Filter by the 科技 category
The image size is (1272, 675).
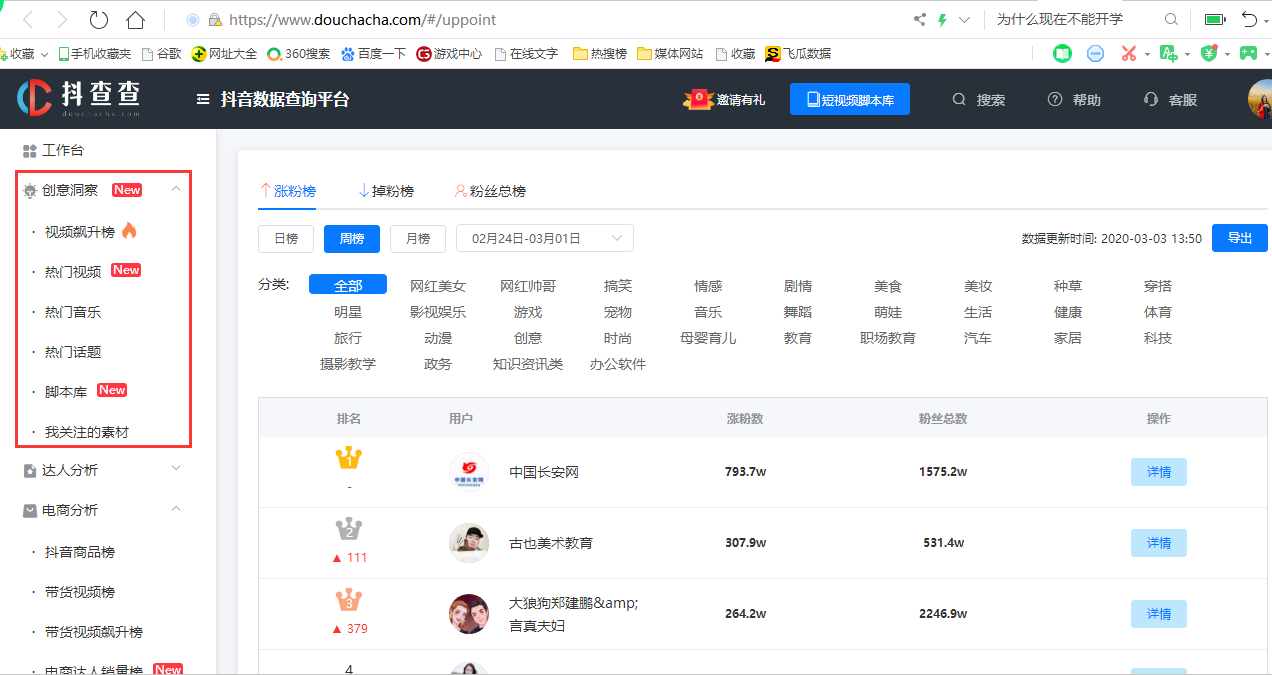click(x=1158, y=338)
